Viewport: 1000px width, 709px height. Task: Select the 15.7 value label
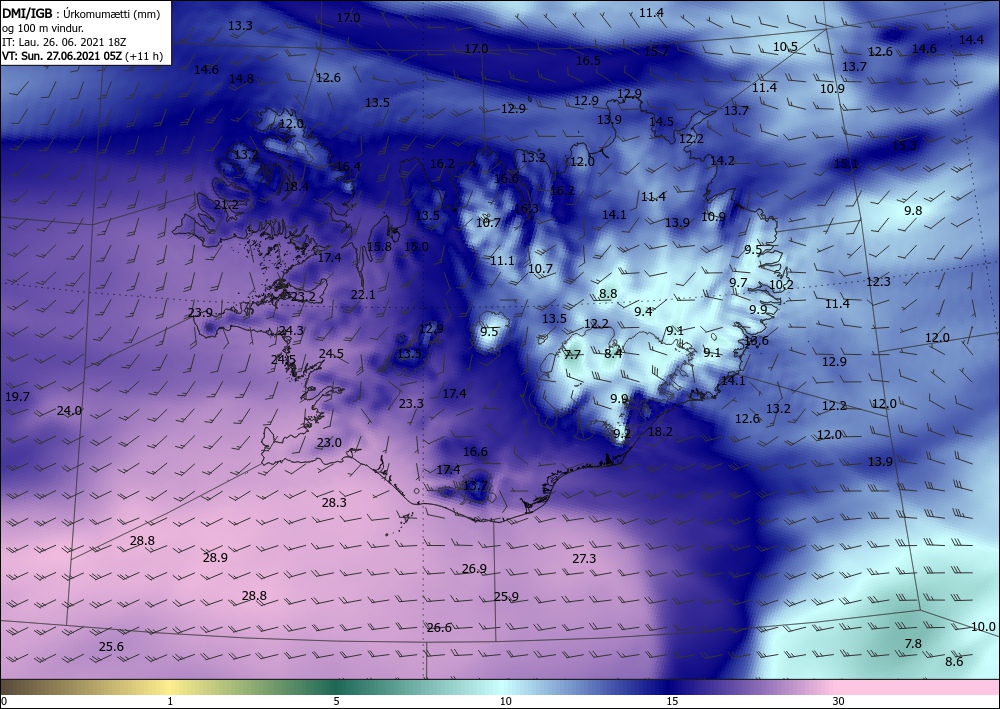(656, 51)
